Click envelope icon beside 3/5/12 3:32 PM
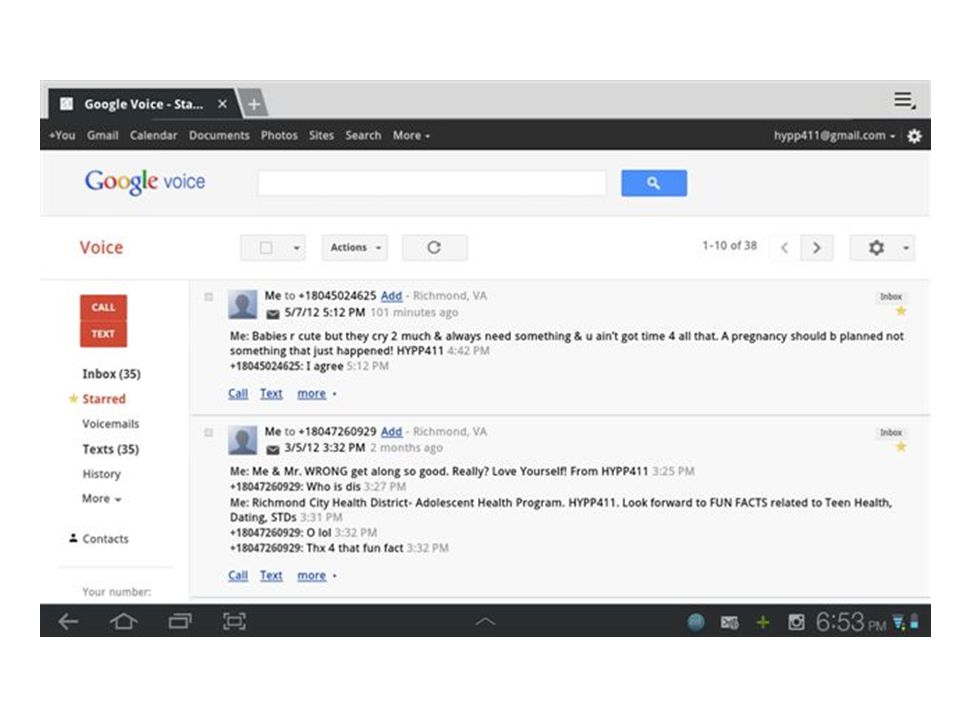 pos(272,450)
